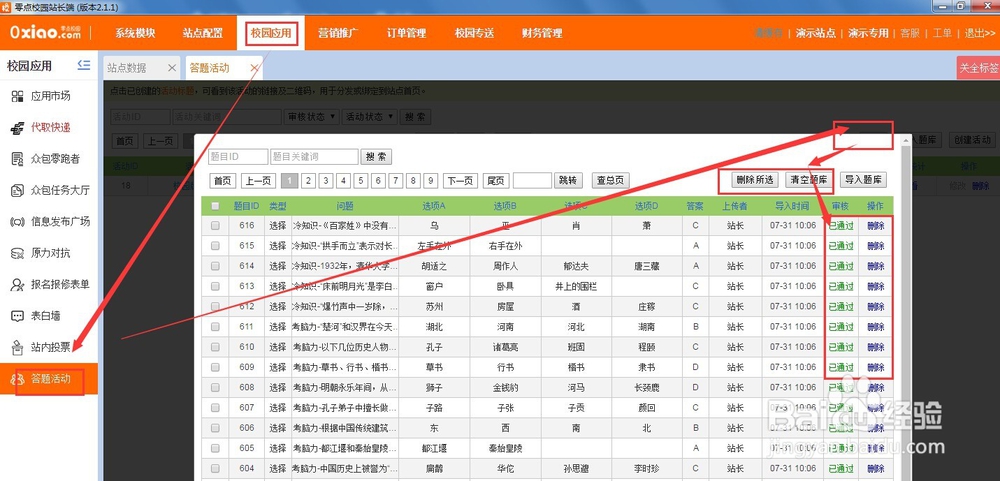Go to page 9 of questions

431,181
